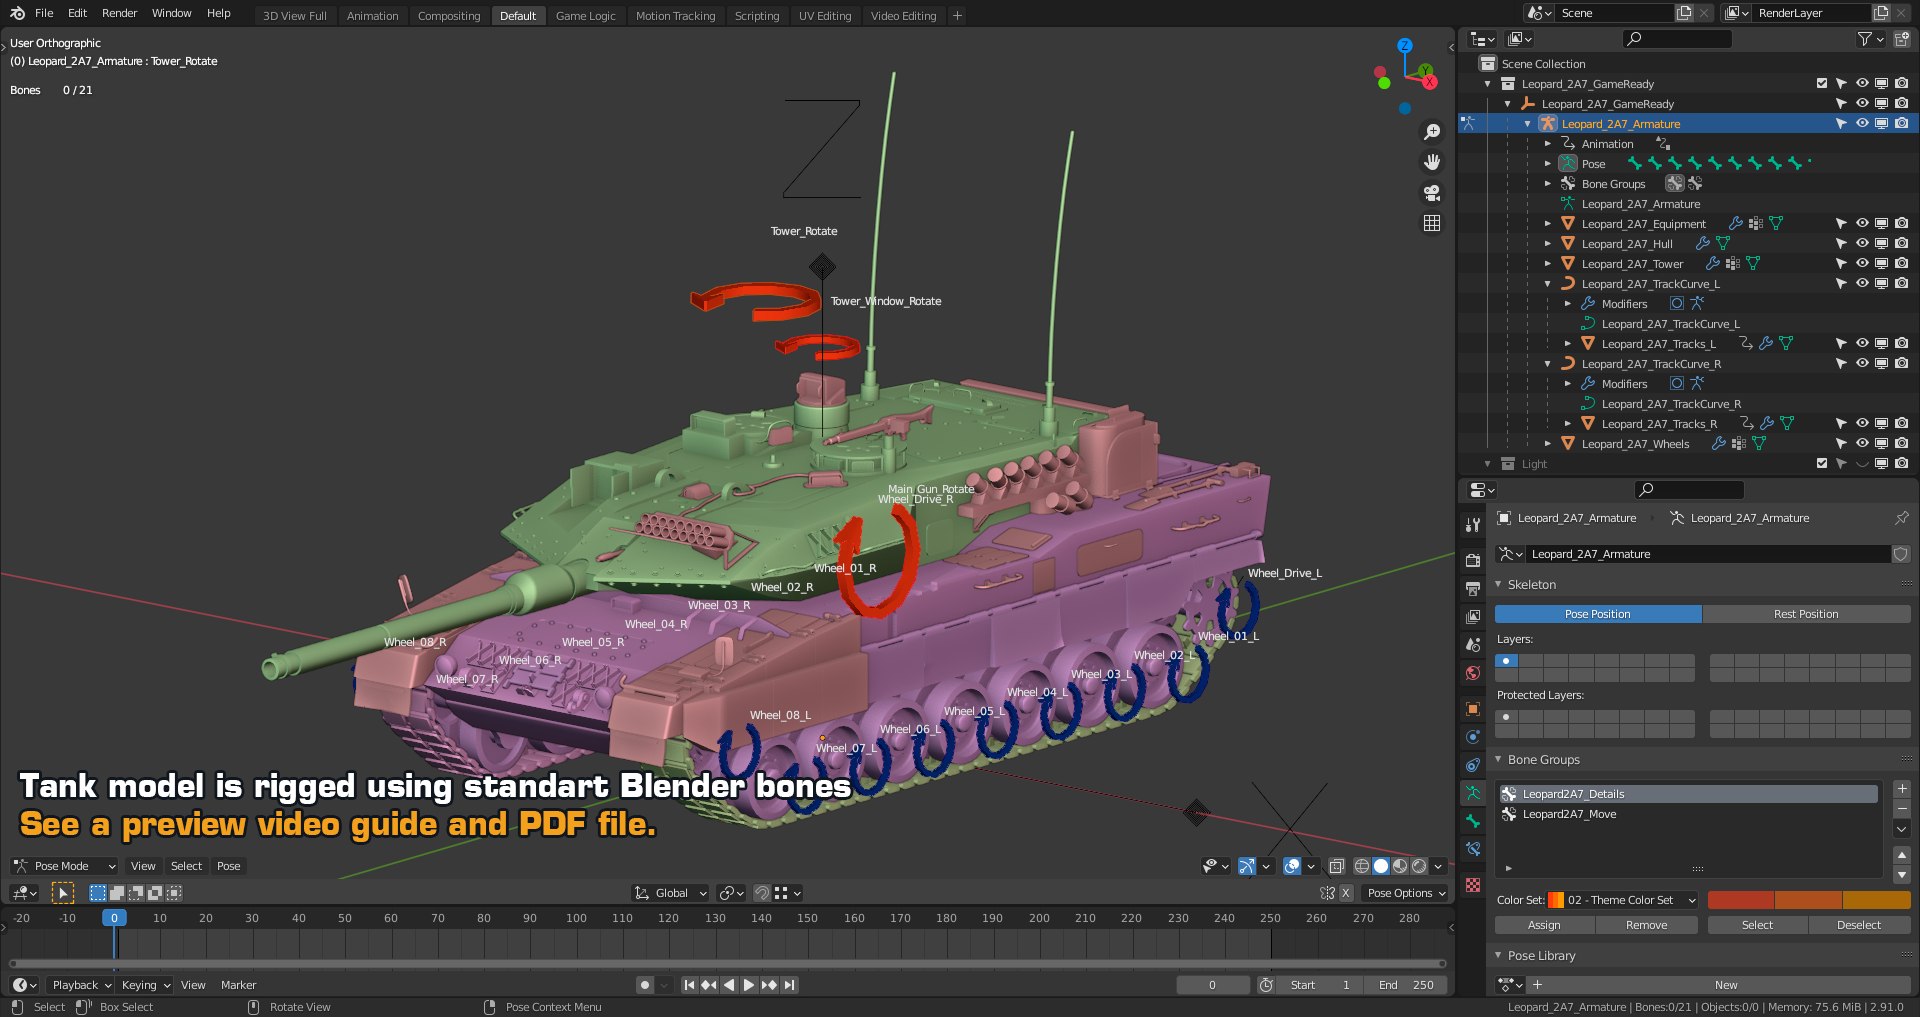Image resolution: width=1920 pixels, height=1017 pixels.
Task: Add a new bone group with plus
Action: (x=1902, y=789)
